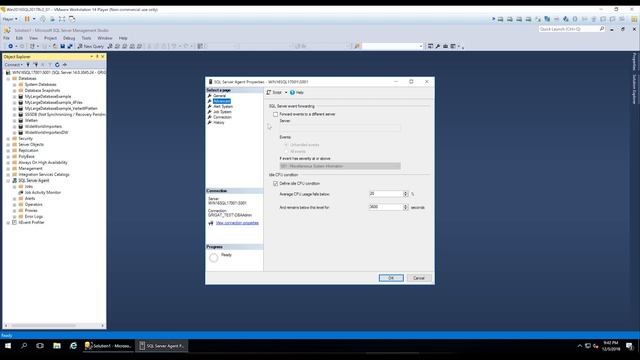Open the Edit menu
The width and height of the screenshot is (640, 360).
pyautogui.click(x=19, y=38)
